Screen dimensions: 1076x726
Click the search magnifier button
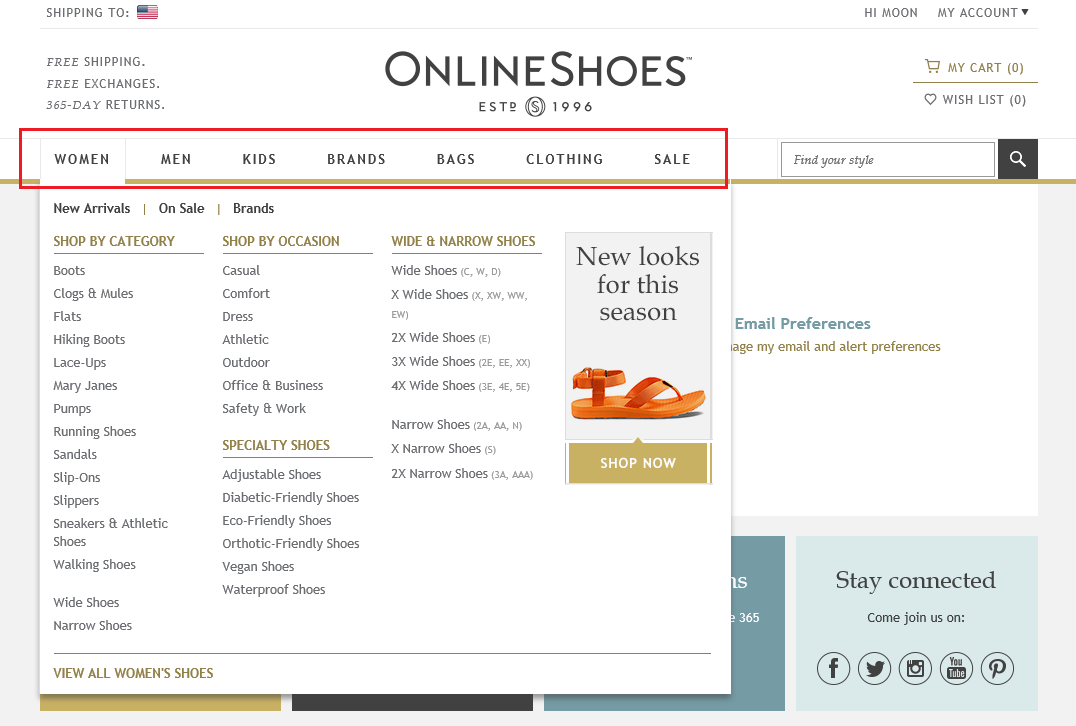coord(1018,159)
